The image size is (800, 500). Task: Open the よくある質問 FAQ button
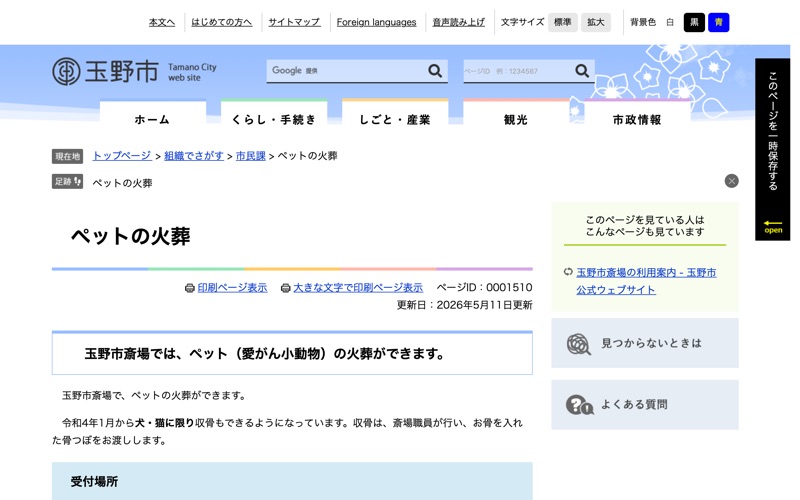[x=645, y=405]
